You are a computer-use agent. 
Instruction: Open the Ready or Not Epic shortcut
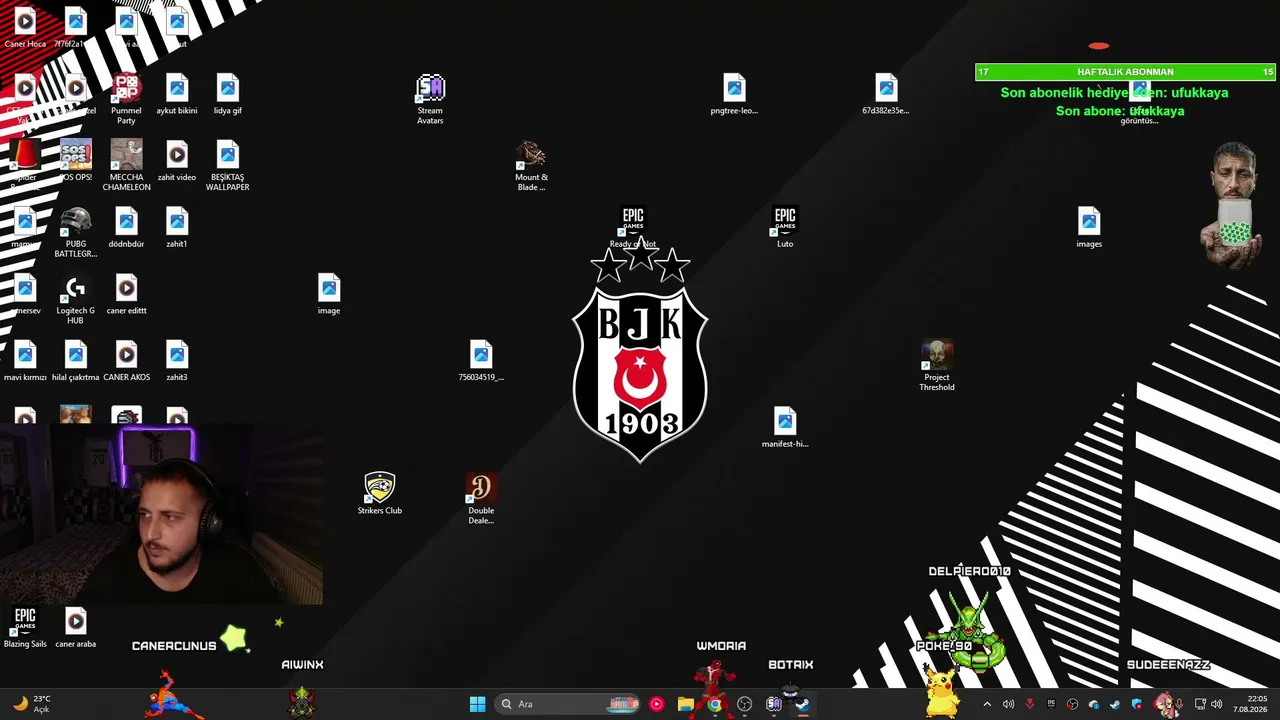coord(633,227)
